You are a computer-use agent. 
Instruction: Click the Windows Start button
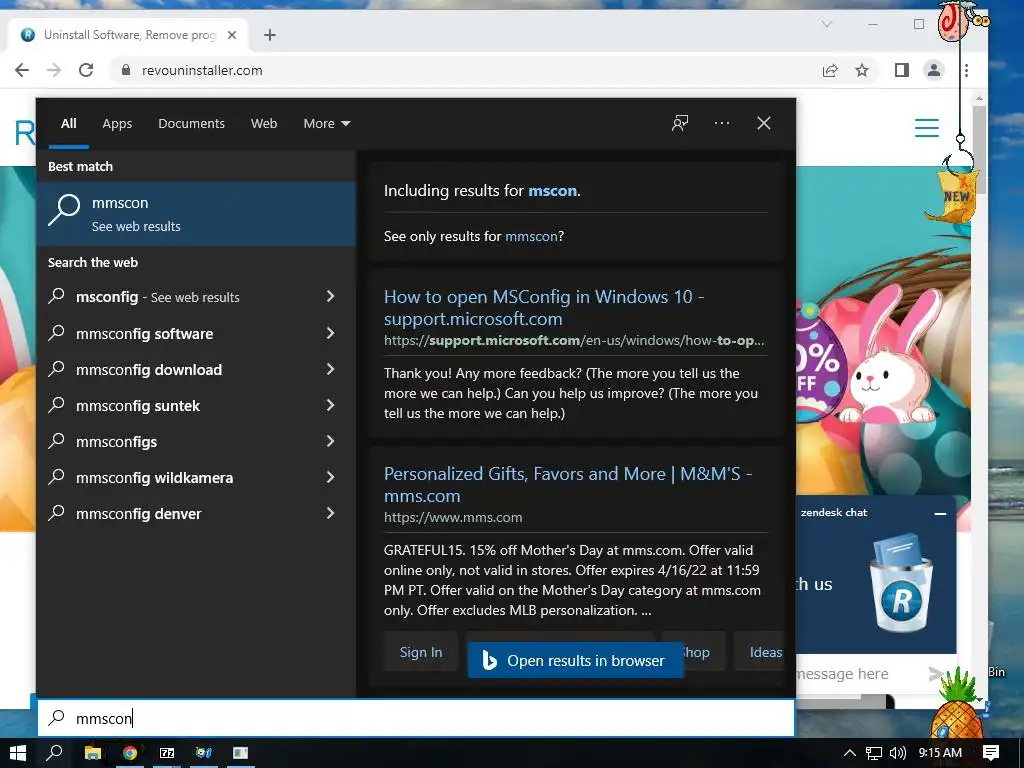[18, 753]
